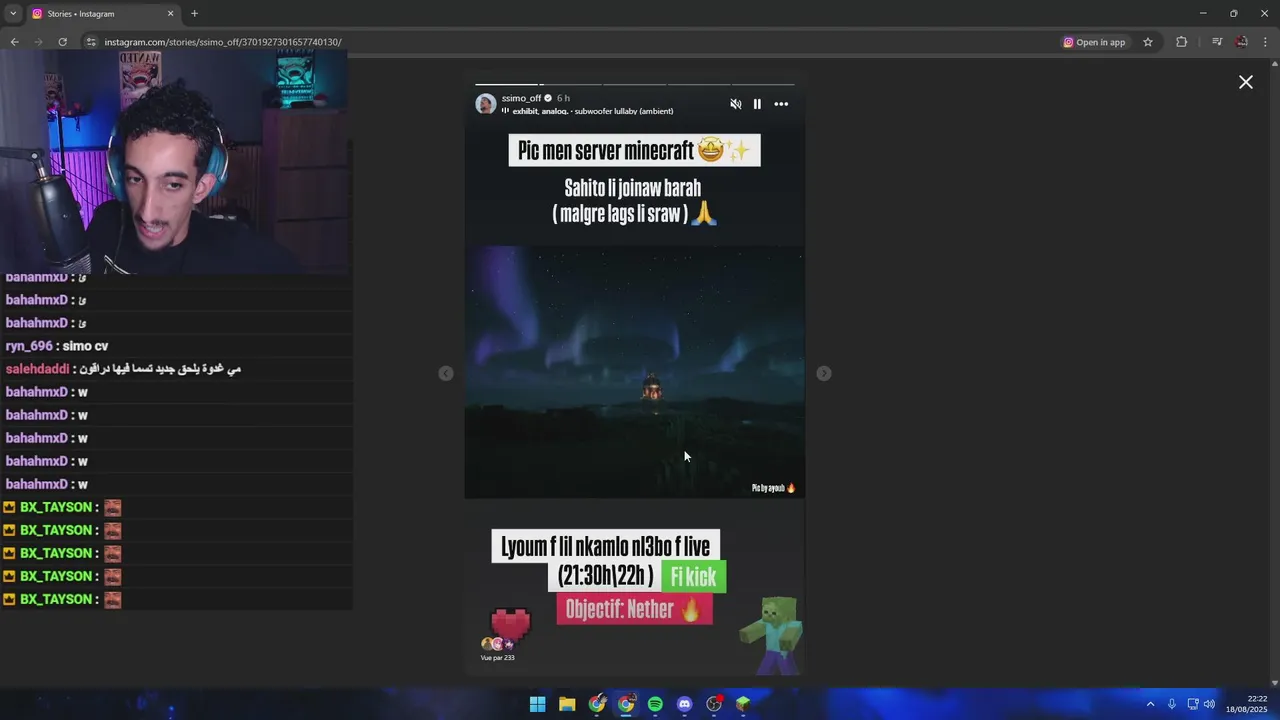Open the tab search dropdown arrow
Image resolution: width=1280 pixels, height=720 pixels.
(12, 14)
